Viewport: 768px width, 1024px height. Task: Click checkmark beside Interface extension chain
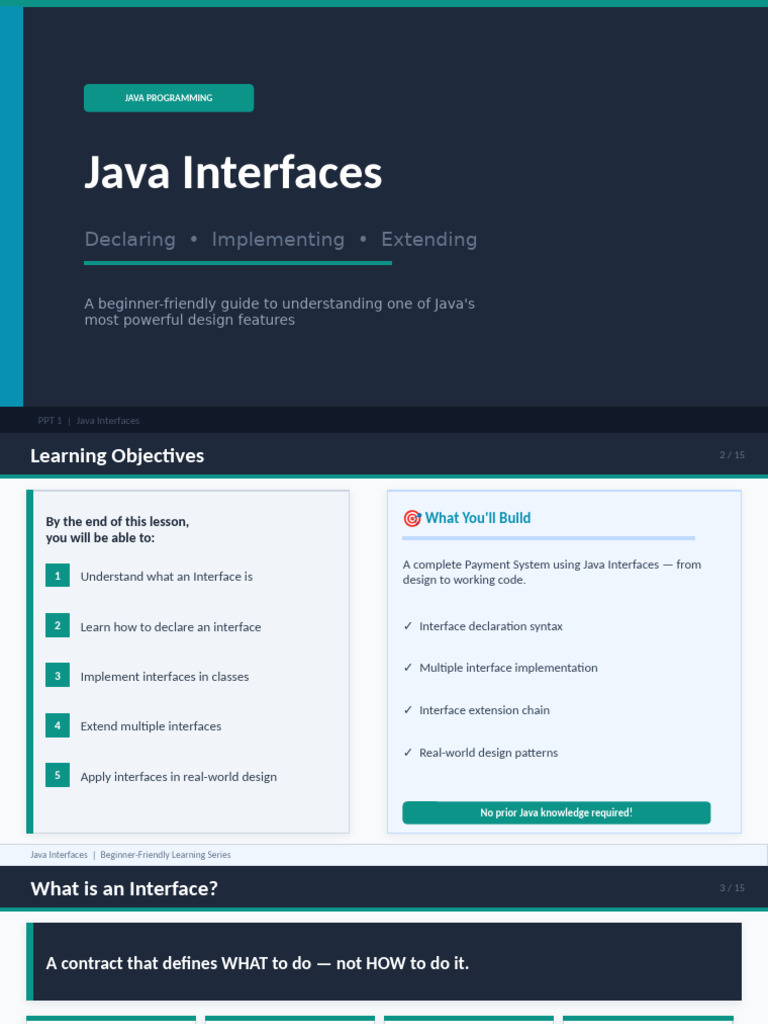coord(408,710)
